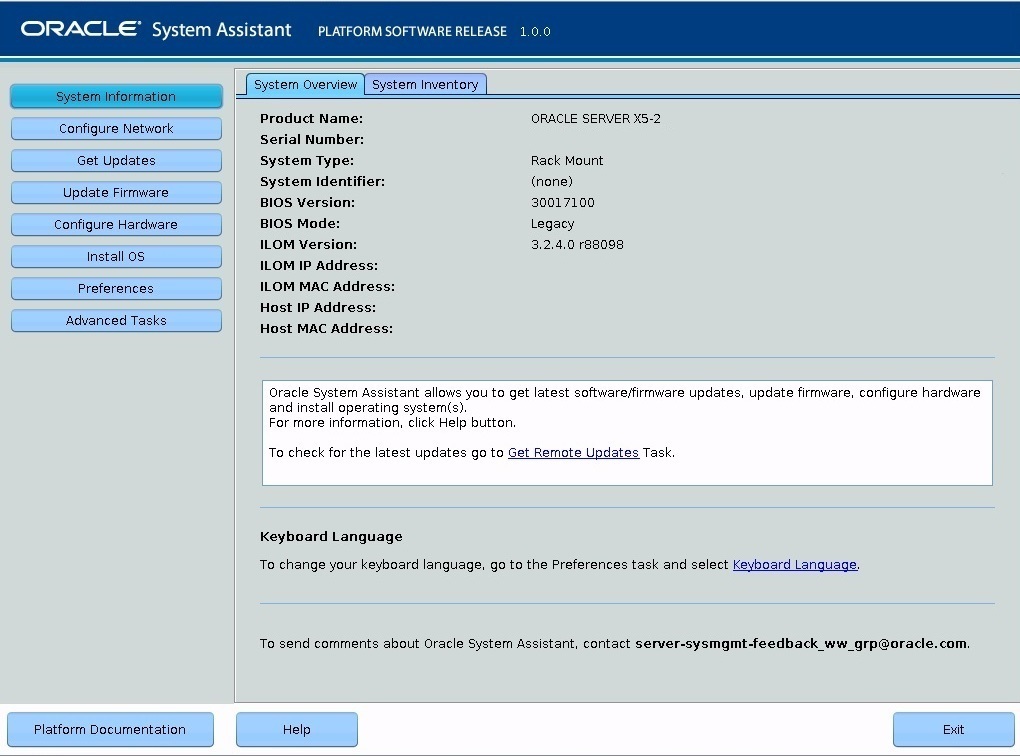Image resolution: width=1020 pixels, height=756 pixels.
Task: Select the System Information task
Action: tap(116, 96)
